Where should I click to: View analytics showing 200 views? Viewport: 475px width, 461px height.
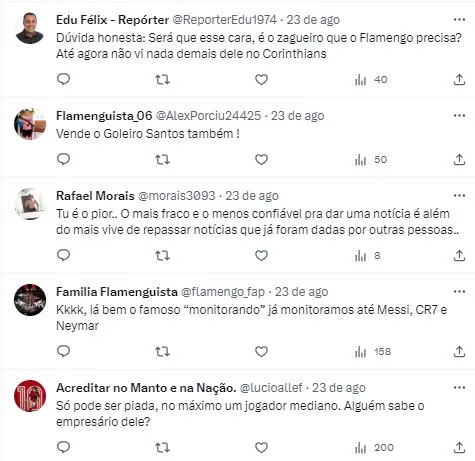pos(374,447)
